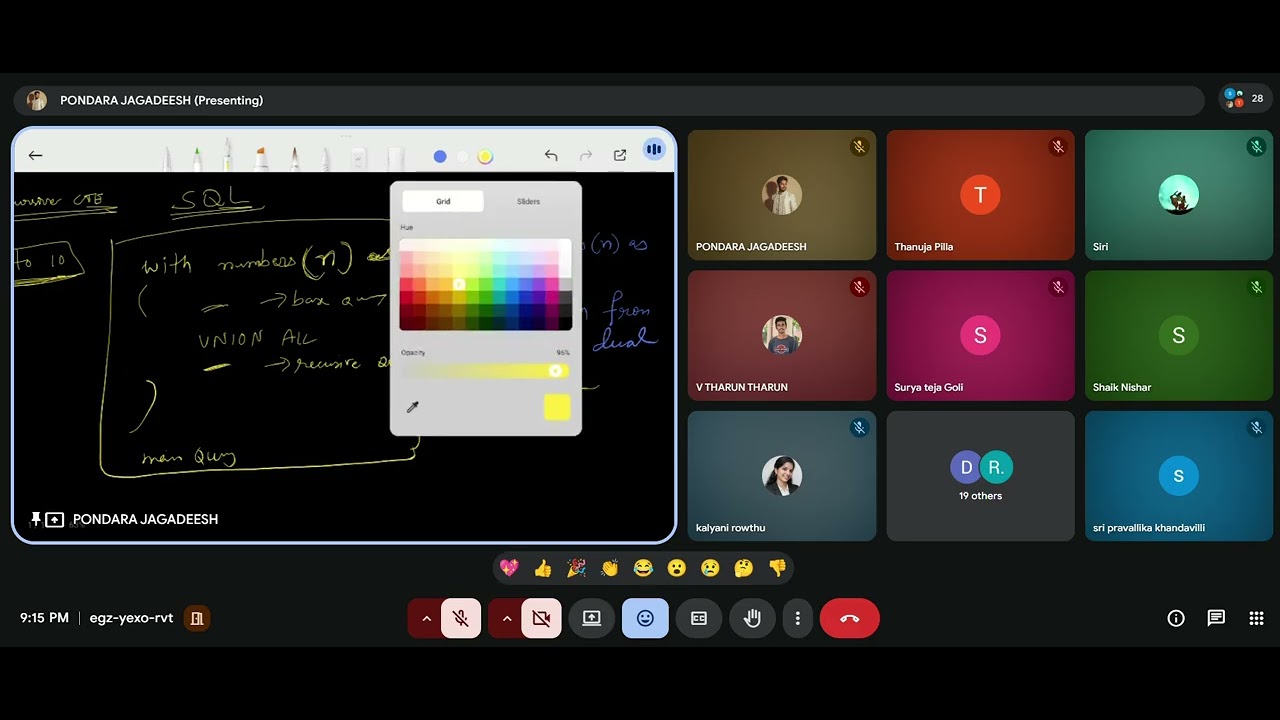Viewport: 1280px width, 720px height.
Task: Toggle the camera off button
Action: pos(541,618)
